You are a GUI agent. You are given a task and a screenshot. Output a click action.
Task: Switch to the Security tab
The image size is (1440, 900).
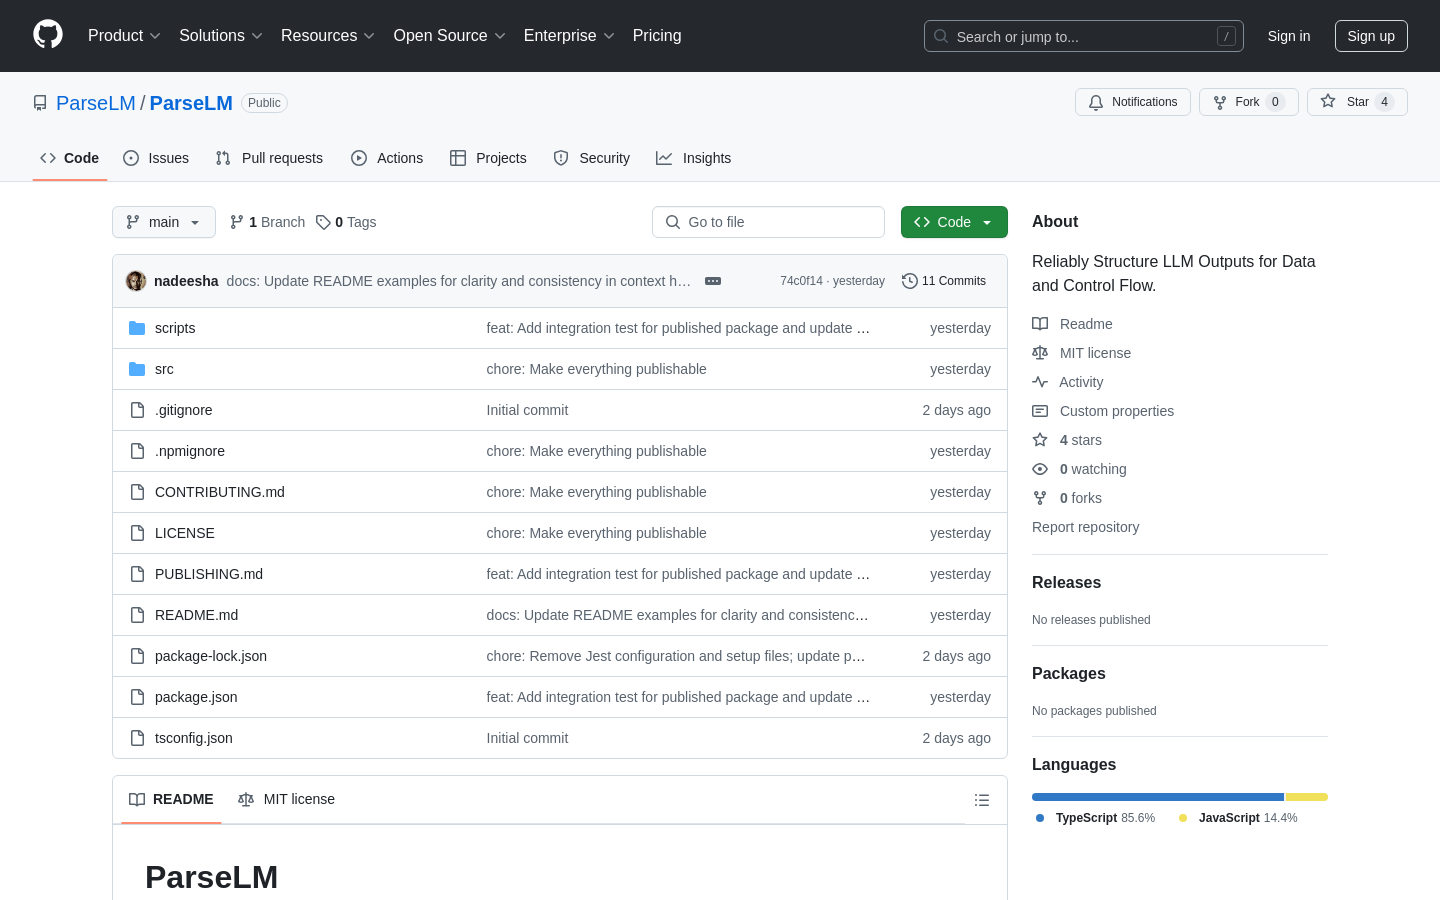pyautogui.click(x=592, y=158)
